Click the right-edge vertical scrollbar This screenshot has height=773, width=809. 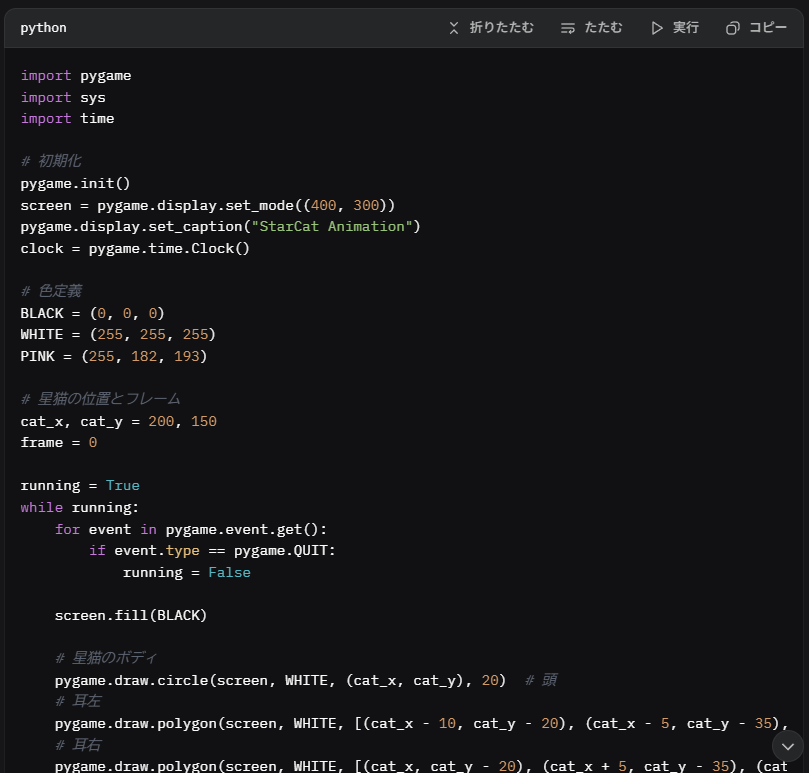[805, 400]
